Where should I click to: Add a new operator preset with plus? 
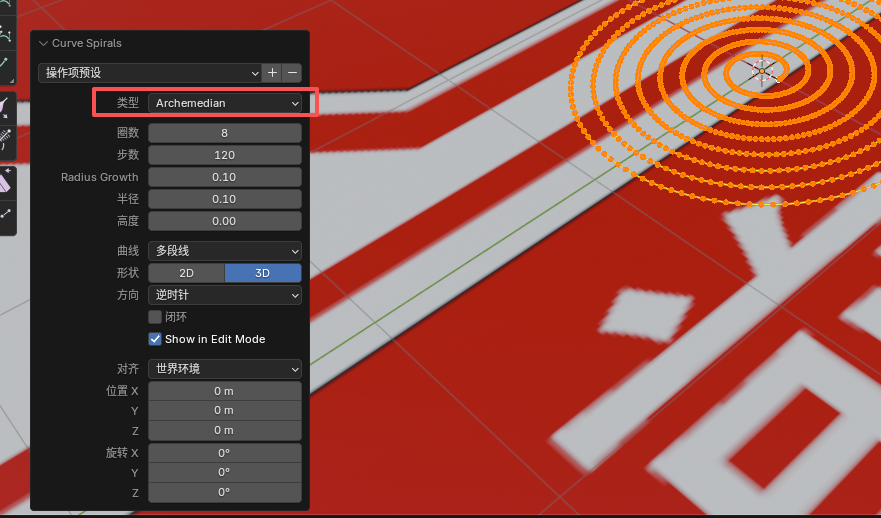pos(272,73)
